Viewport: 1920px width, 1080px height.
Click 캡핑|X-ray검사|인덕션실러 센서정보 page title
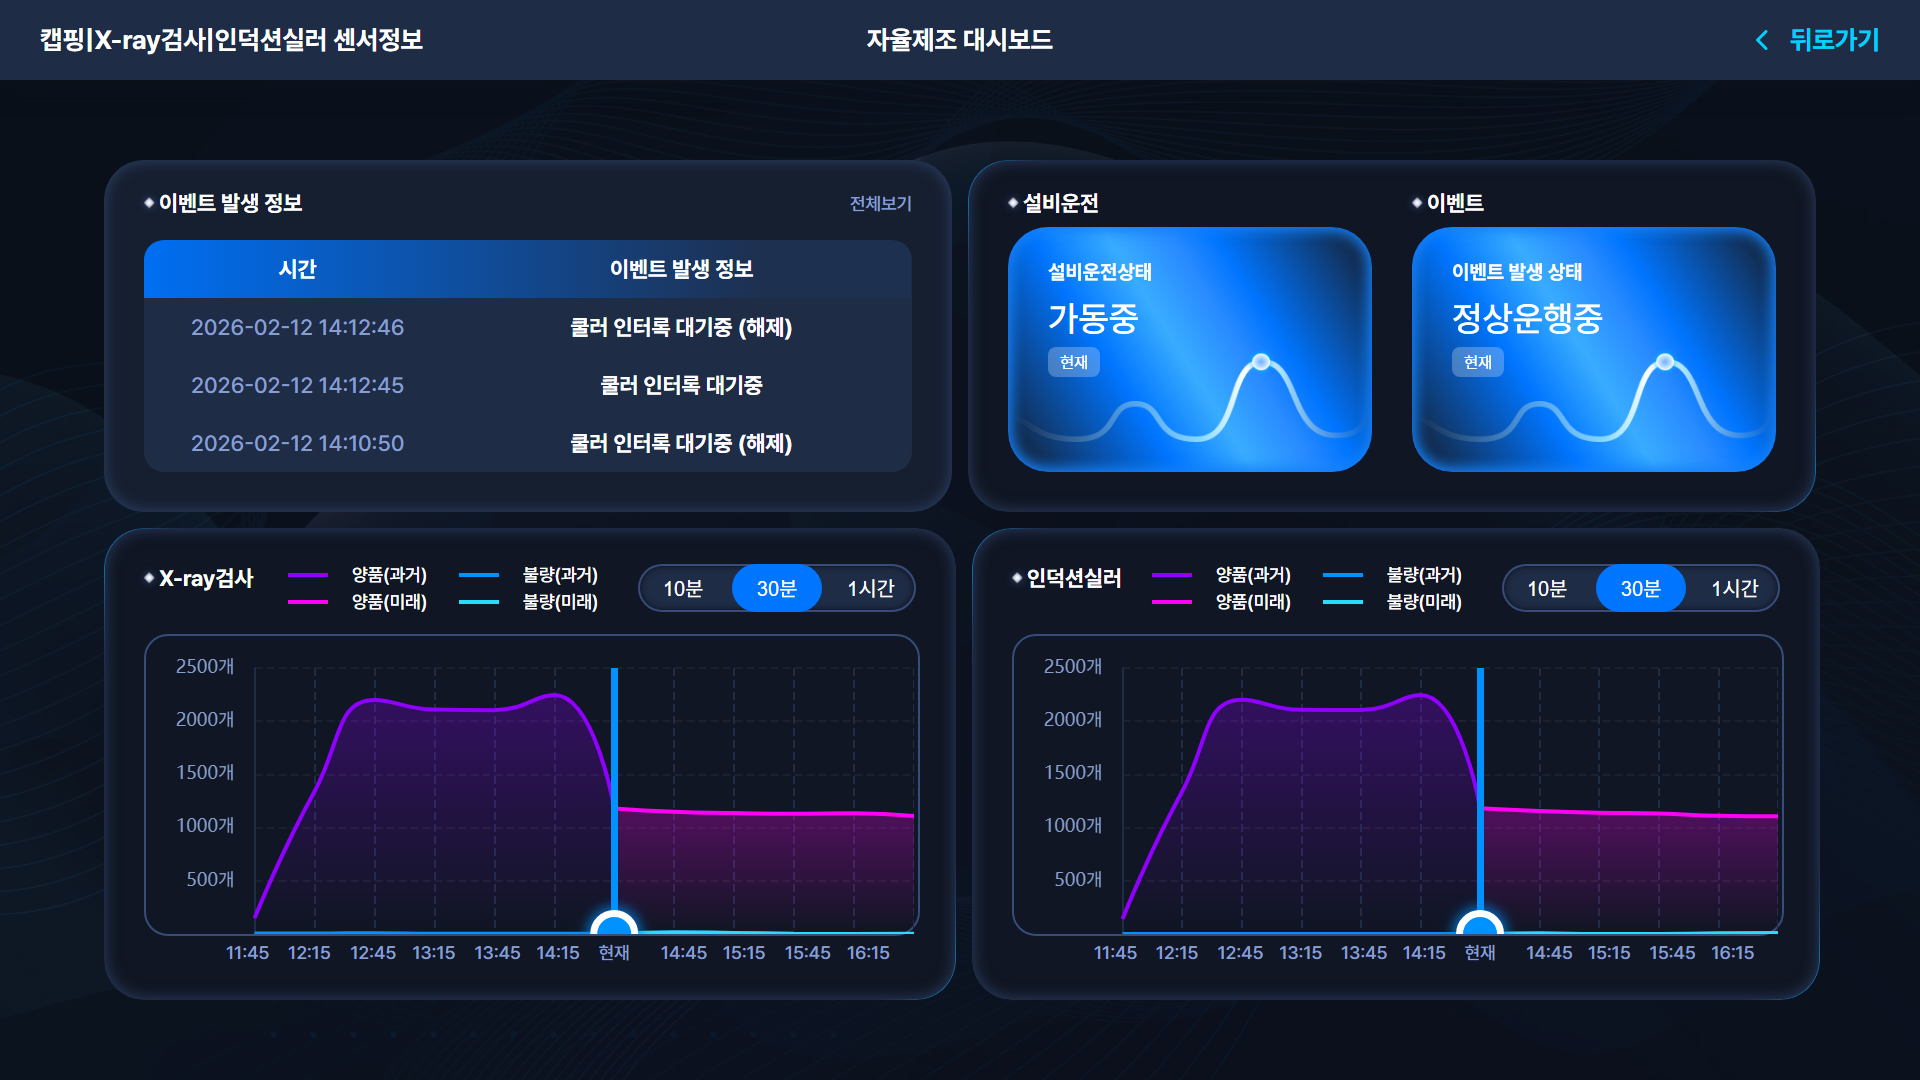[x=231, y=40]
